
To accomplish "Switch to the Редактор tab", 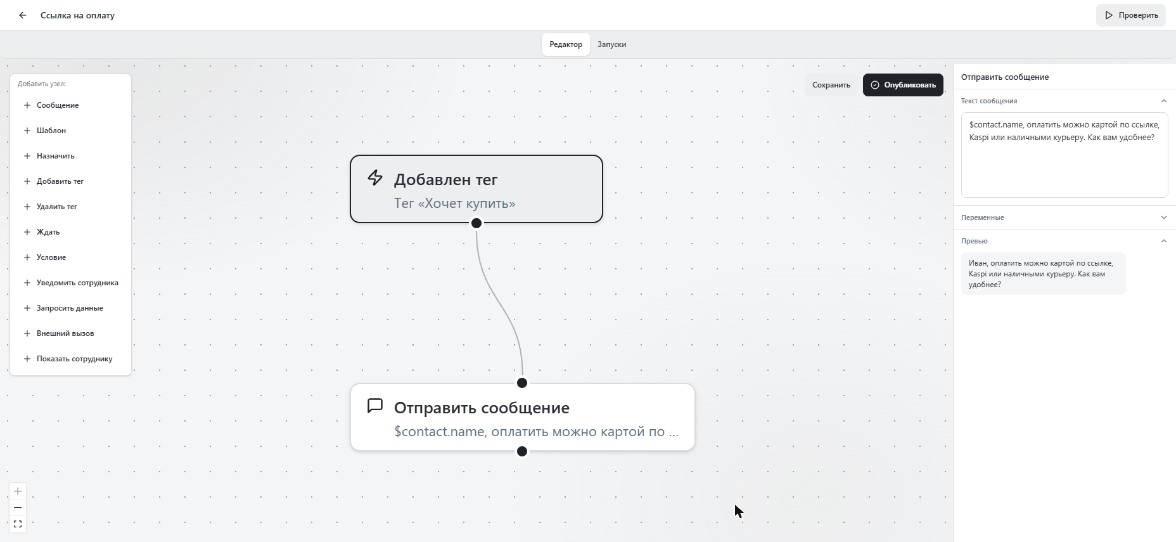I will coord(566,44).
